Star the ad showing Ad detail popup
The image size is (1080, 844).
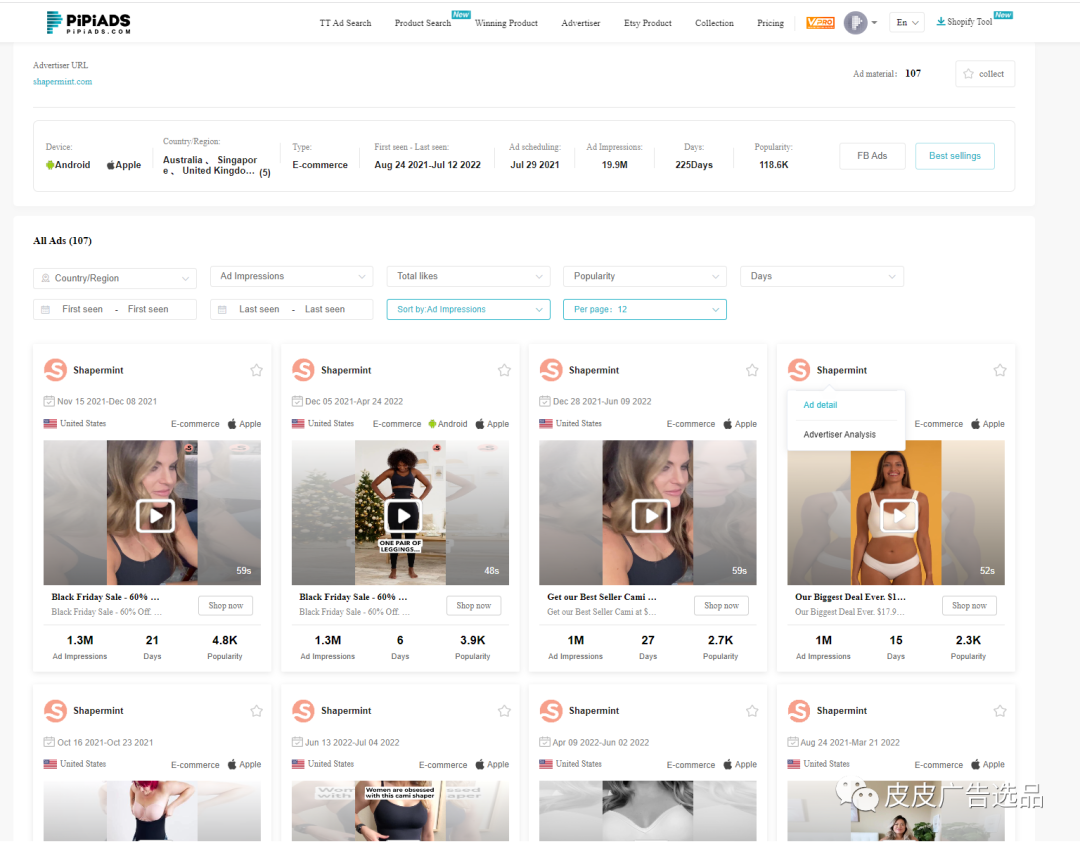[1000, 370]
